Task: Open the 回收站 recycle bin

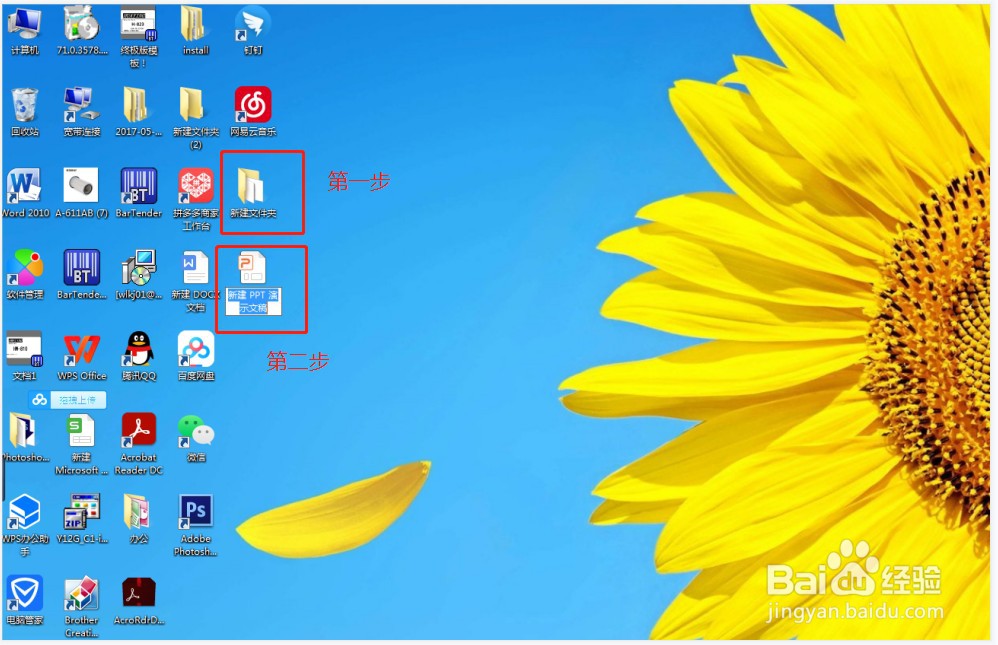Action: (24, 111)
